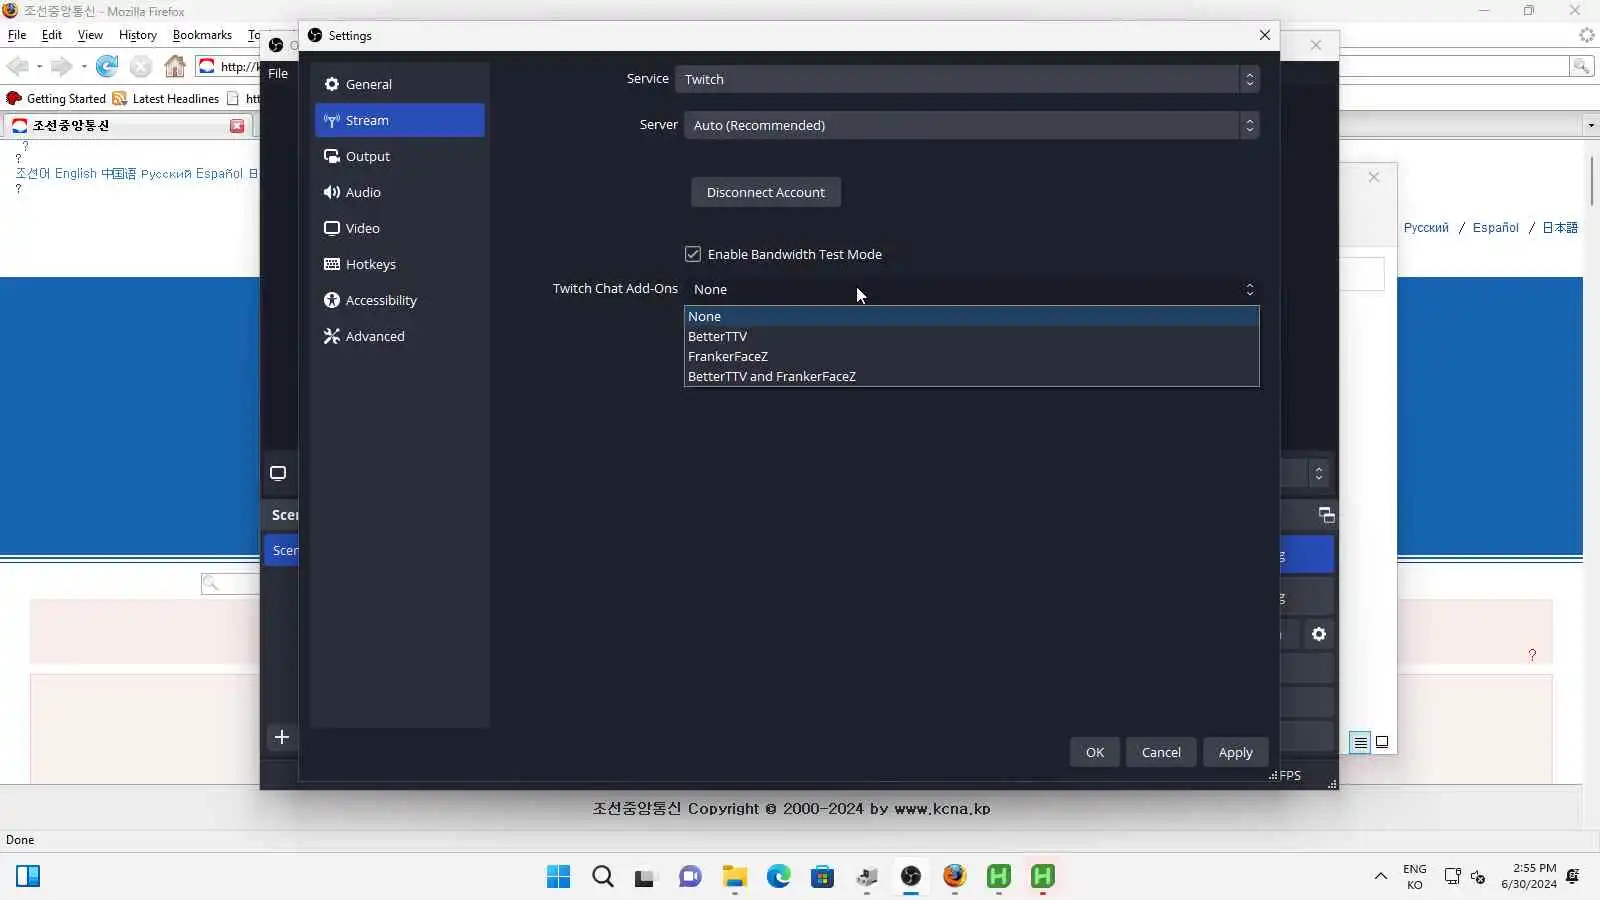Screen dimensions: 1600x900
Task: Click the preview display icon in OBS
Action: (x=278, y=473)
